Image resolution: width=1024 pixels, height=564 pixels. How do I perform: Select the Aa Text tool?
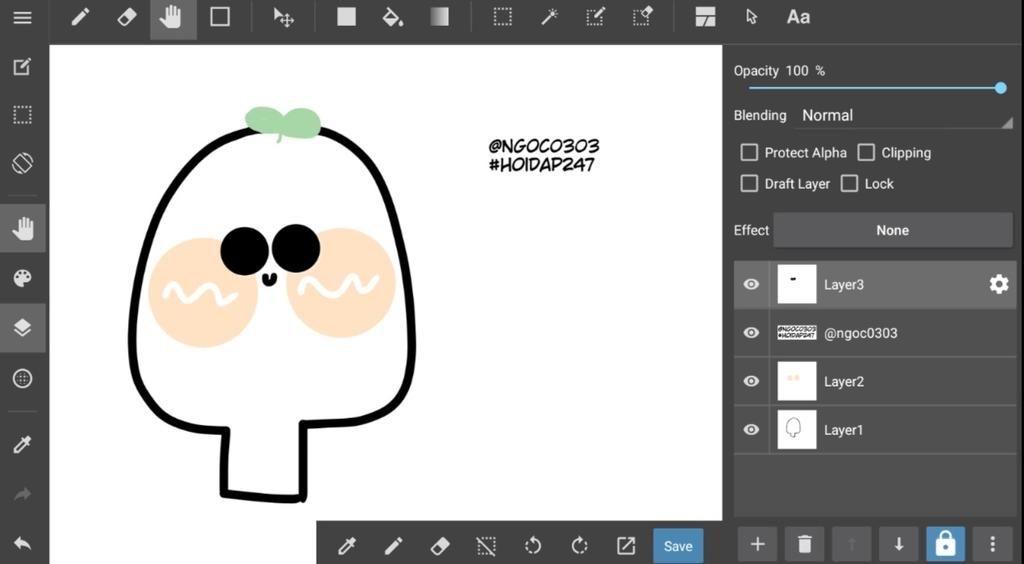pyautogui.click(x=798, y=18)
